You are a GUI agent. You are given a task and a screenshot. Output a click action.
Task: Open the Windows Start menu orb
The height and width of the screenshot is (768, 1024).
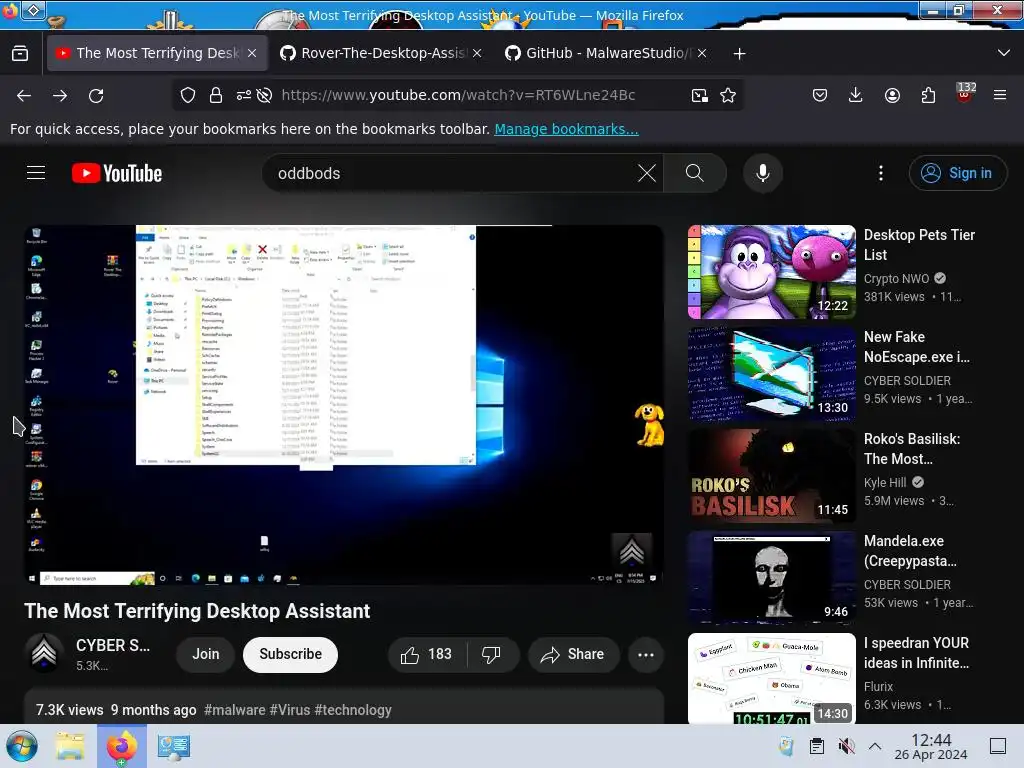pyautogui.click(x=22, y=746)
